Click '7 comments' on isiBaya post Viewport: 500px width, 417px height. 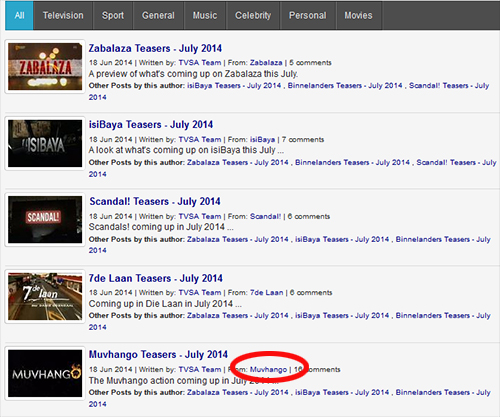click(x=303, y=139)
